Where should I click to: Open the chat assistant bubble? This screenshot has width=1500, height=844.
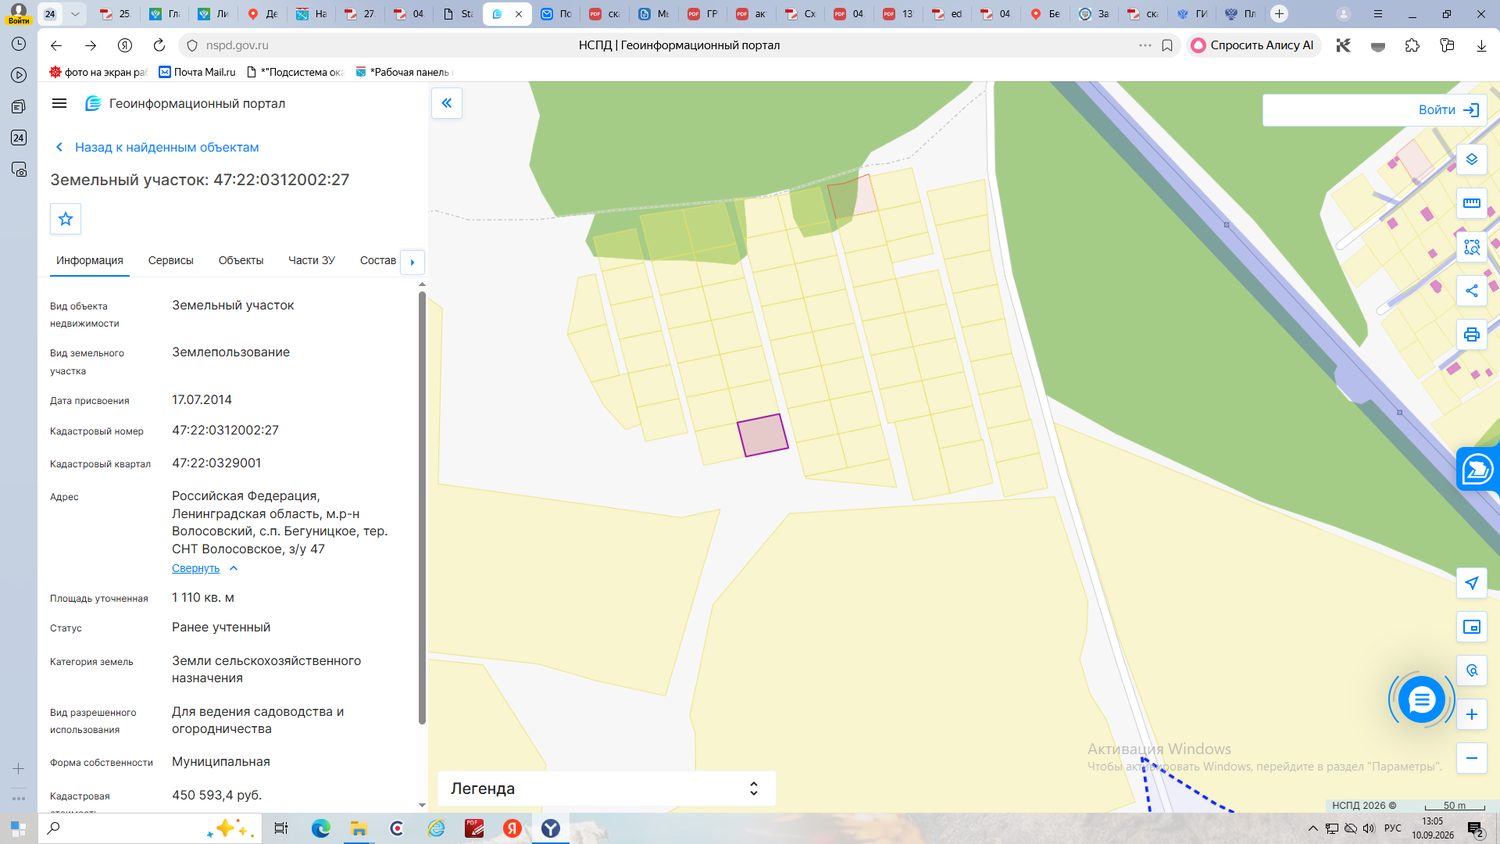1421,700
